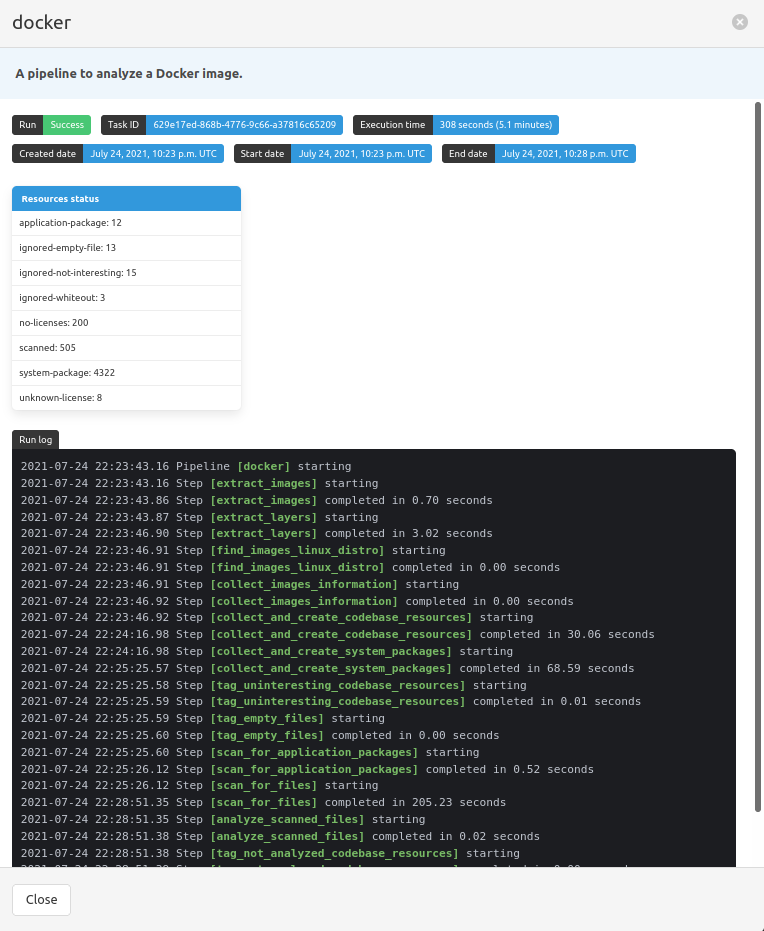Click the Created date value
Screen dimensions: 764x931
point(153,154)
